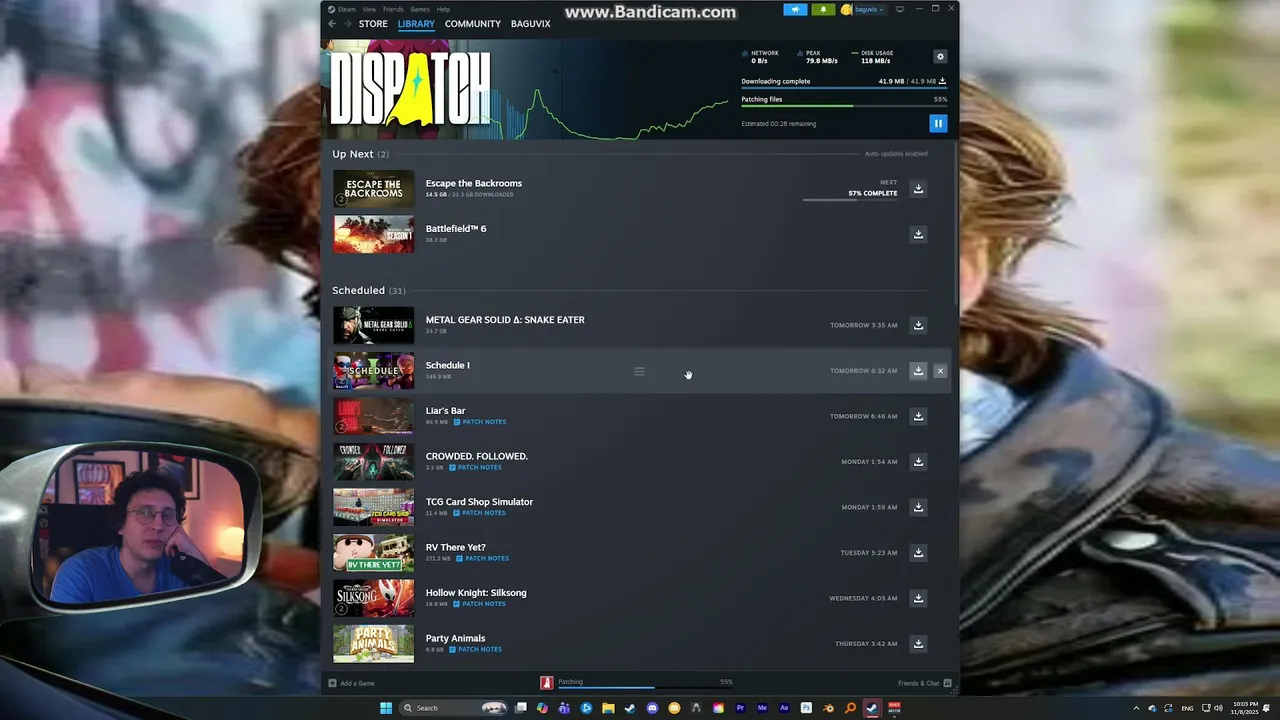
Task: Click the Metal Gear Solid thumbnail
Action: (373, 325)
